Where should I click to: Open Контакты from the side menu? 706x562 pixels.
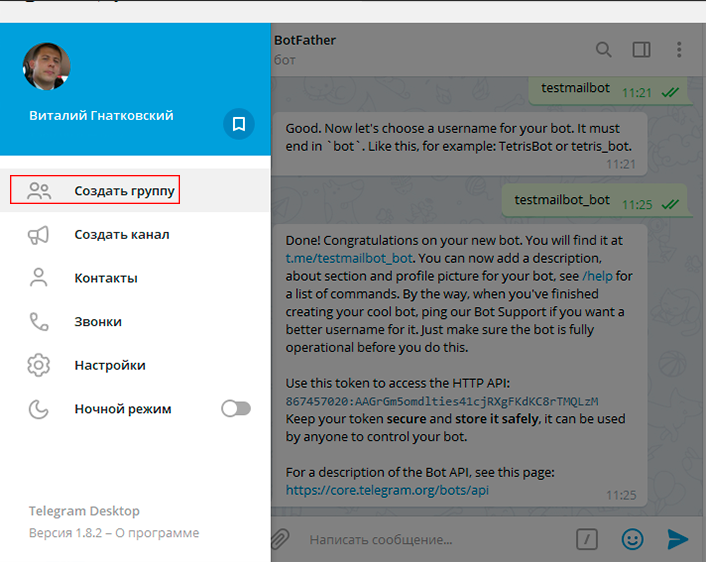pos(135,278)
